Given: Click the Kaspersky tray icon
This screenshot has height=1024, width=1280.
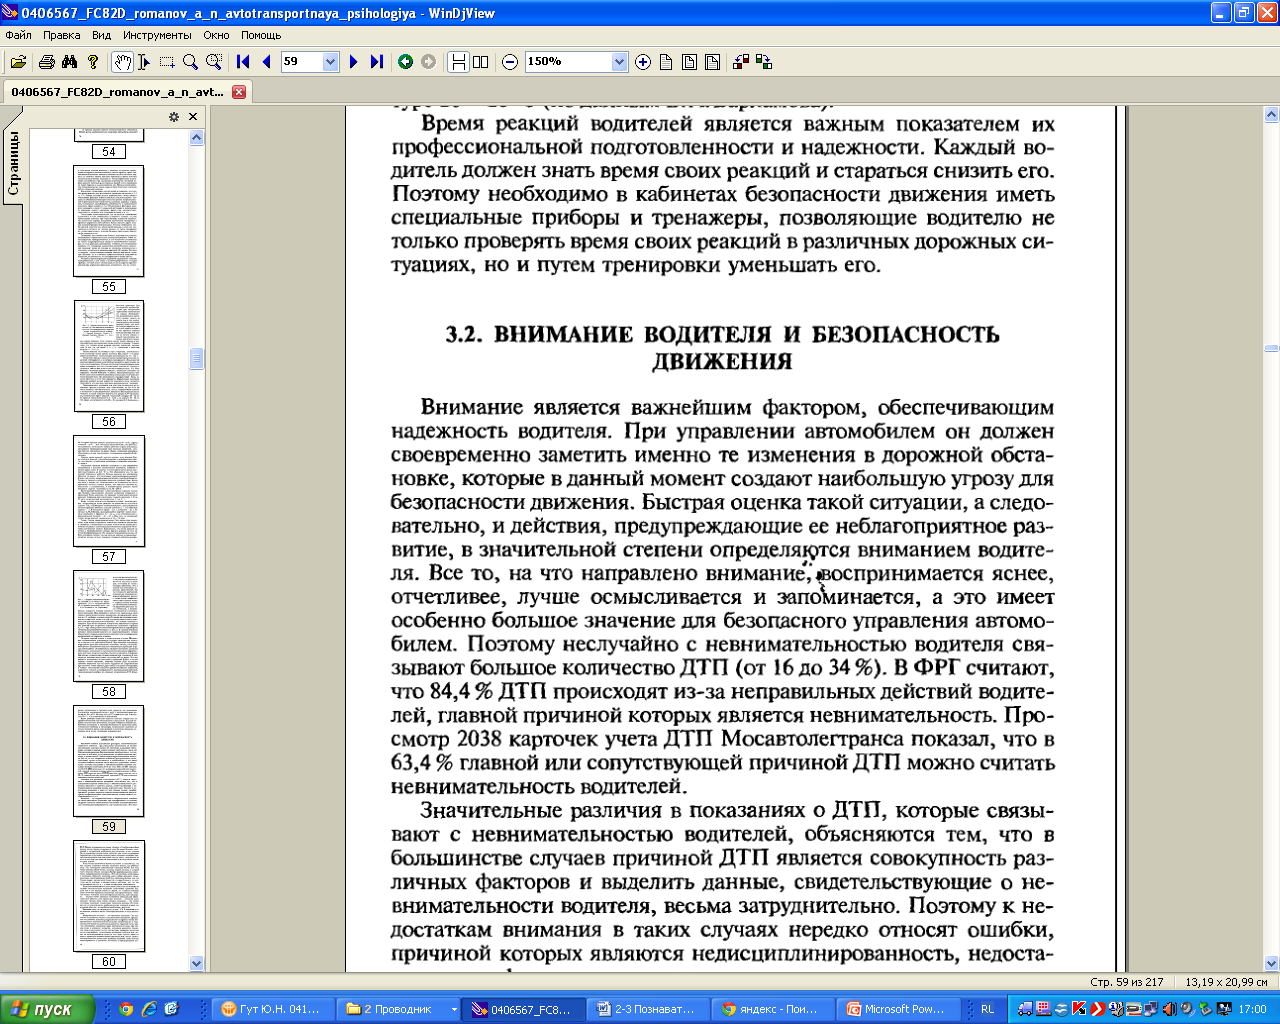Looking at the screenshot, I should (1079, 1009).
